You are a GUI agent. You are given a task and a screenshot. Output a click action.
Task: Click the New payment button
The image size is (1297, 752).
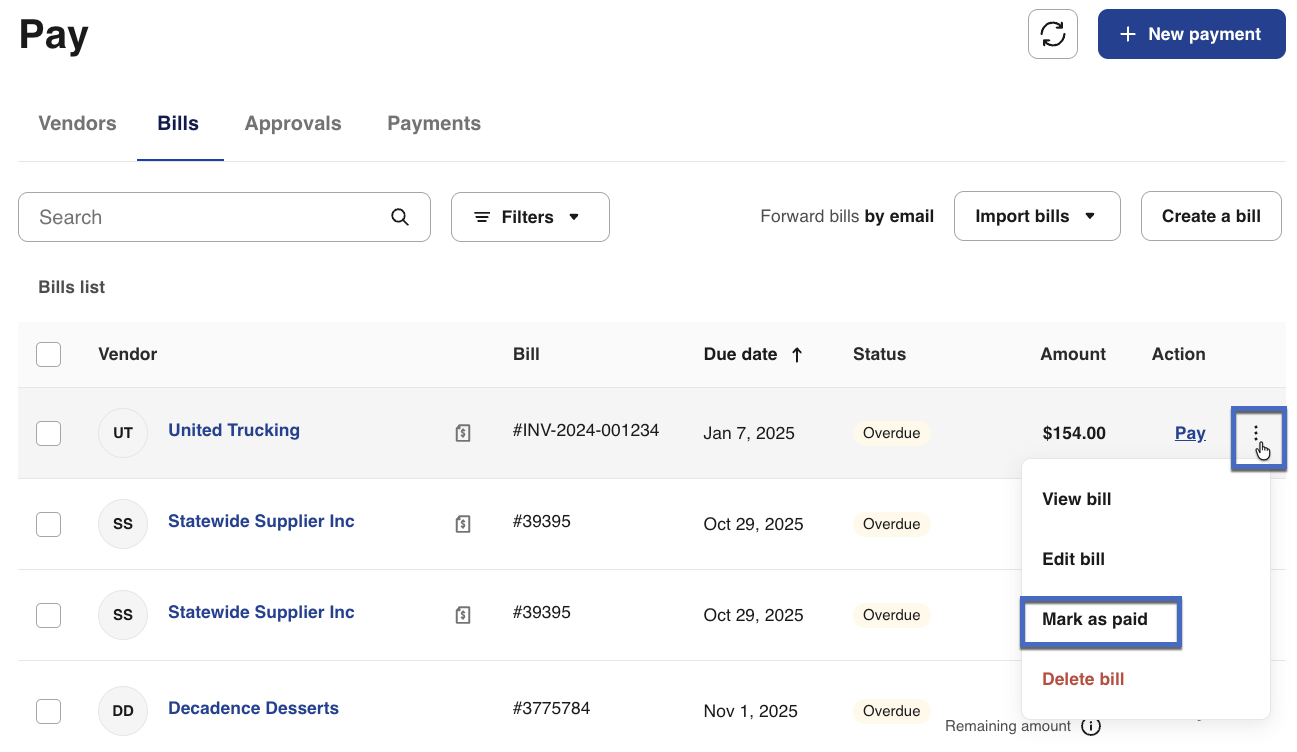pyautogui.click(x=1191, y=34)
